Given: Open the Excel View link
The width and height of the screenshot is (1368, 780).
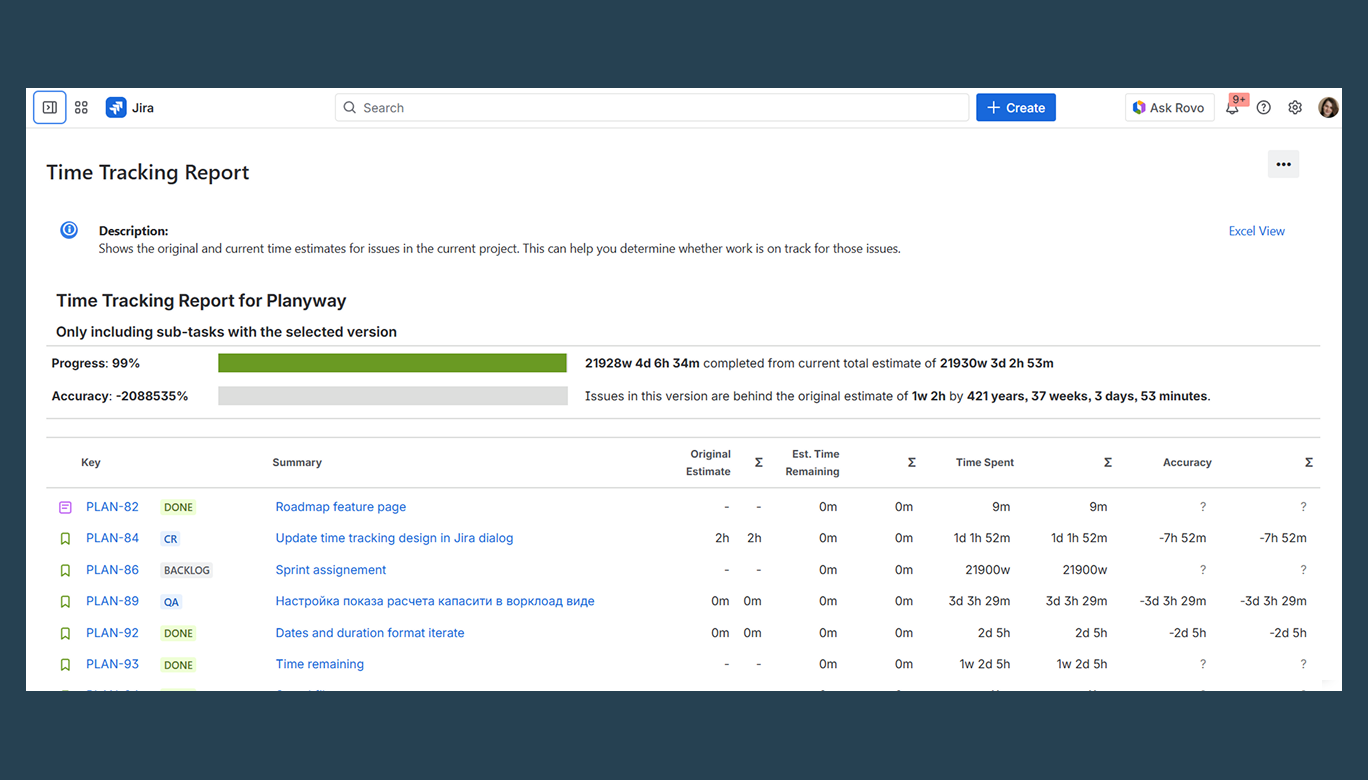Looking at the screenshot, I should tap(1257, 231).
